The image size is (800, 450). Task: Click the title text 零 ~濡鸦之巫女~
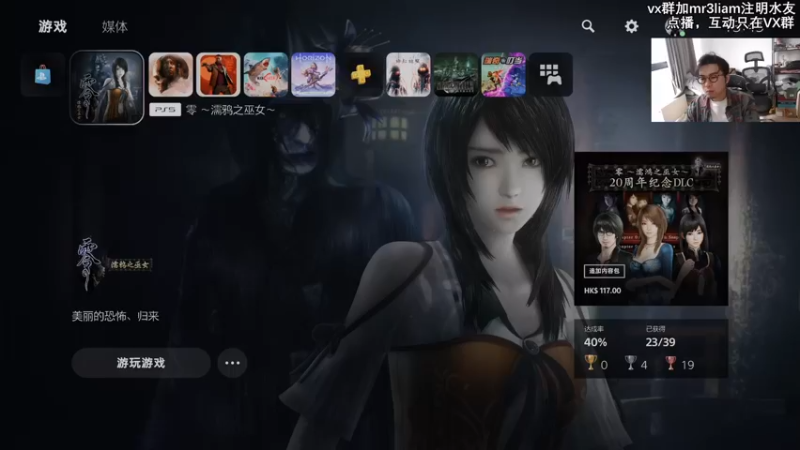231,110
